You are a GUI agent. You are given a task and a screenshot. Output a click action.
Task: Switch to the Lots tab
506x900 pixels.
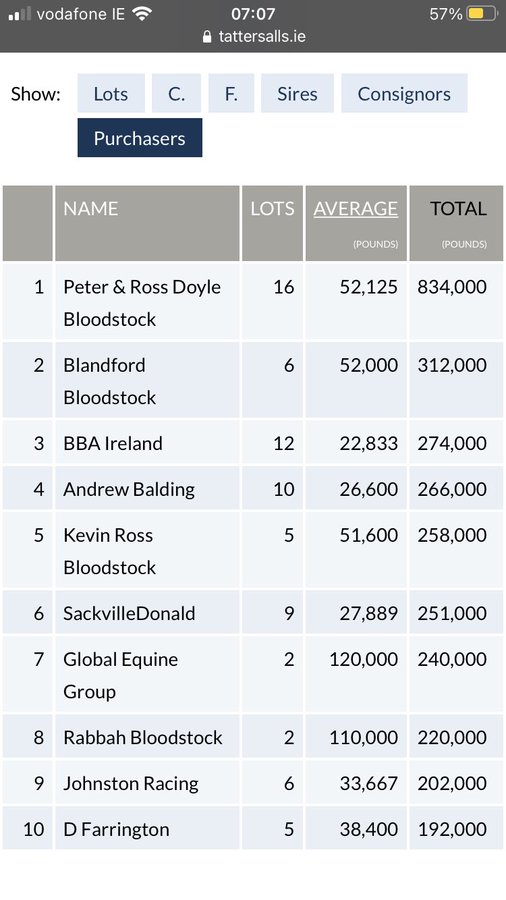tap(111, 94)
